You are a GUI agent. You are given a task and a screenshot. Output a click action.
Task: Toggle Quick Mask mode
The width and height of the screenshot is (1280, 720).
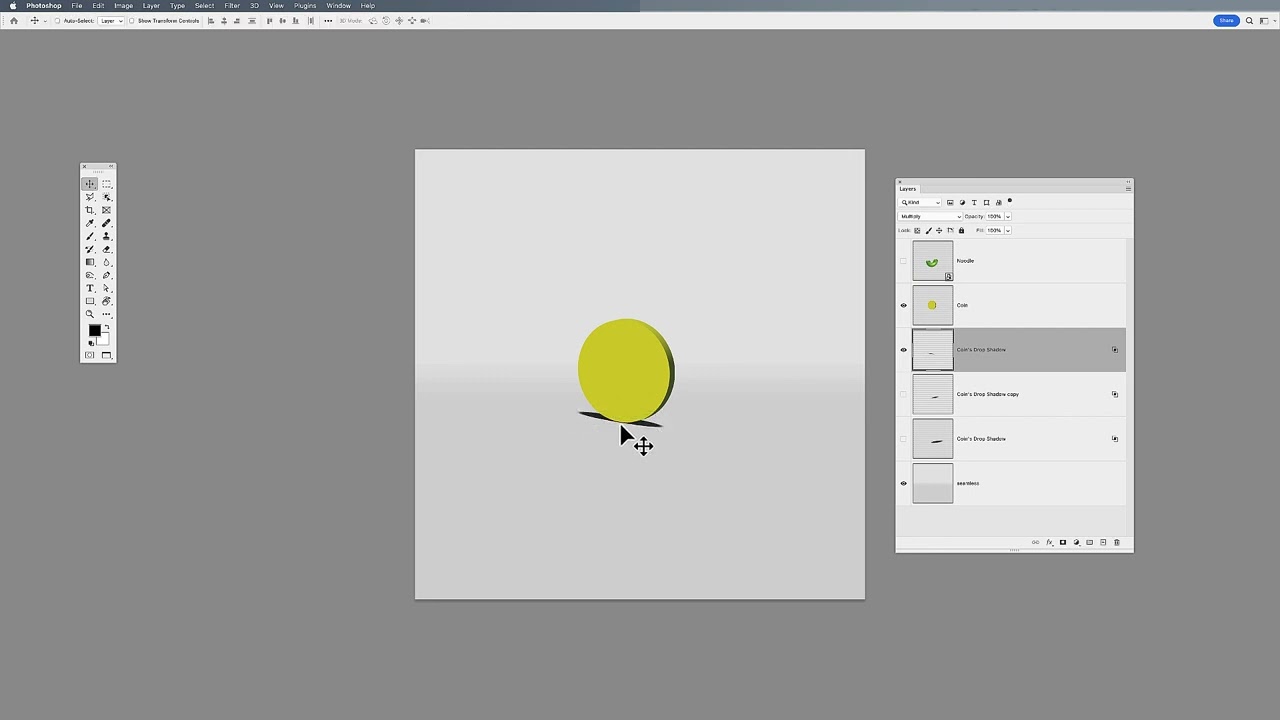(x=90, y=355)
